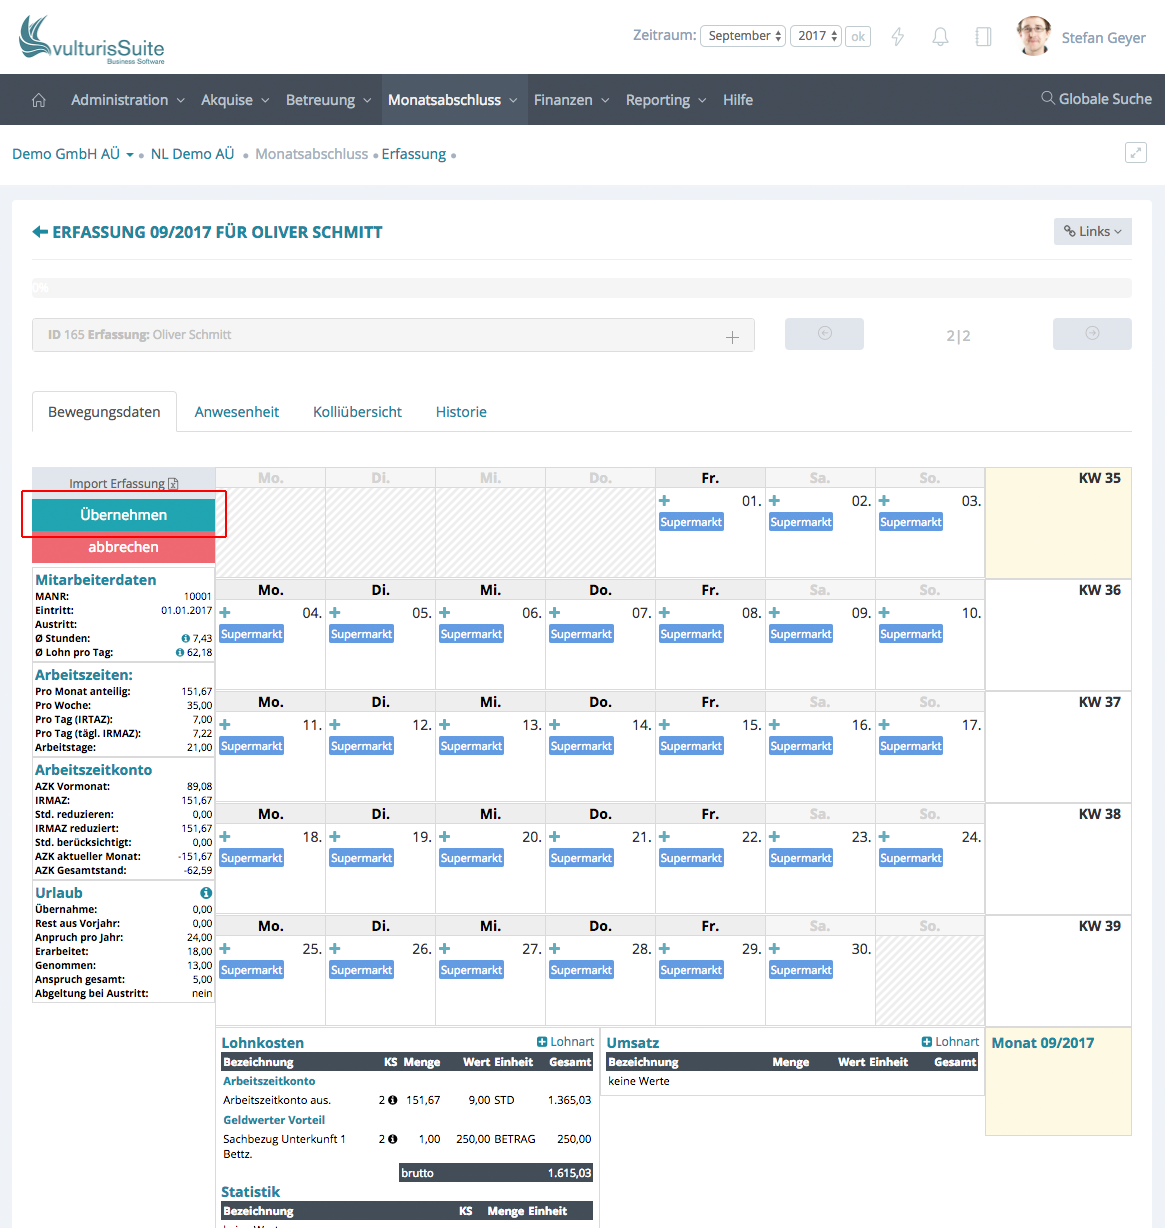Click the info icon next to Urlaub
Image resolution: width=1165 pixels, height=1228 pixels.
pos(205,893)
